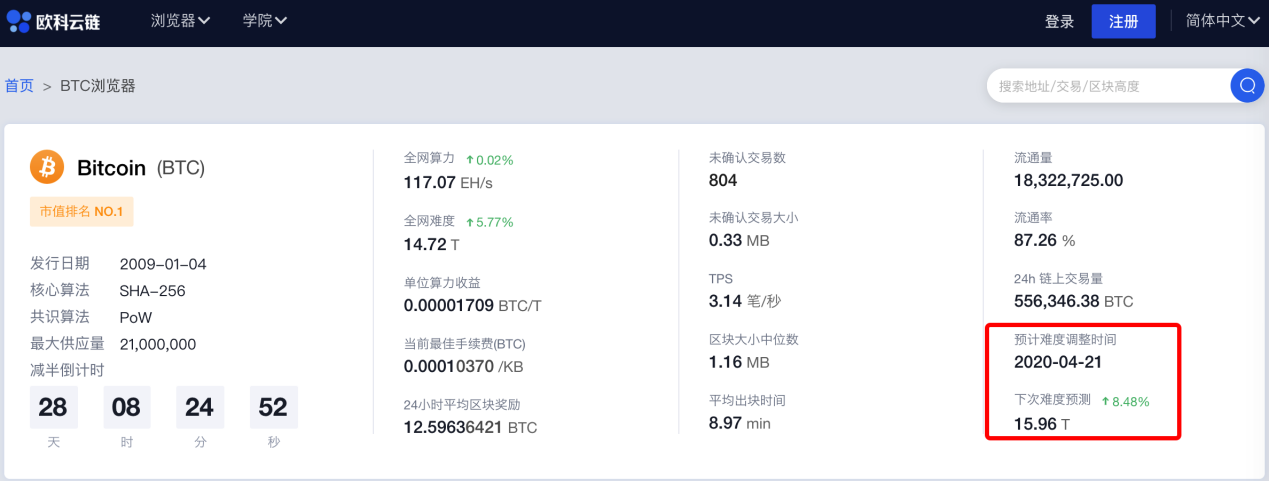Image resolution: width=1269 pixels, height=481 pixels.
Task: Click the blue search magnifier button
Action: point(1247,86)
